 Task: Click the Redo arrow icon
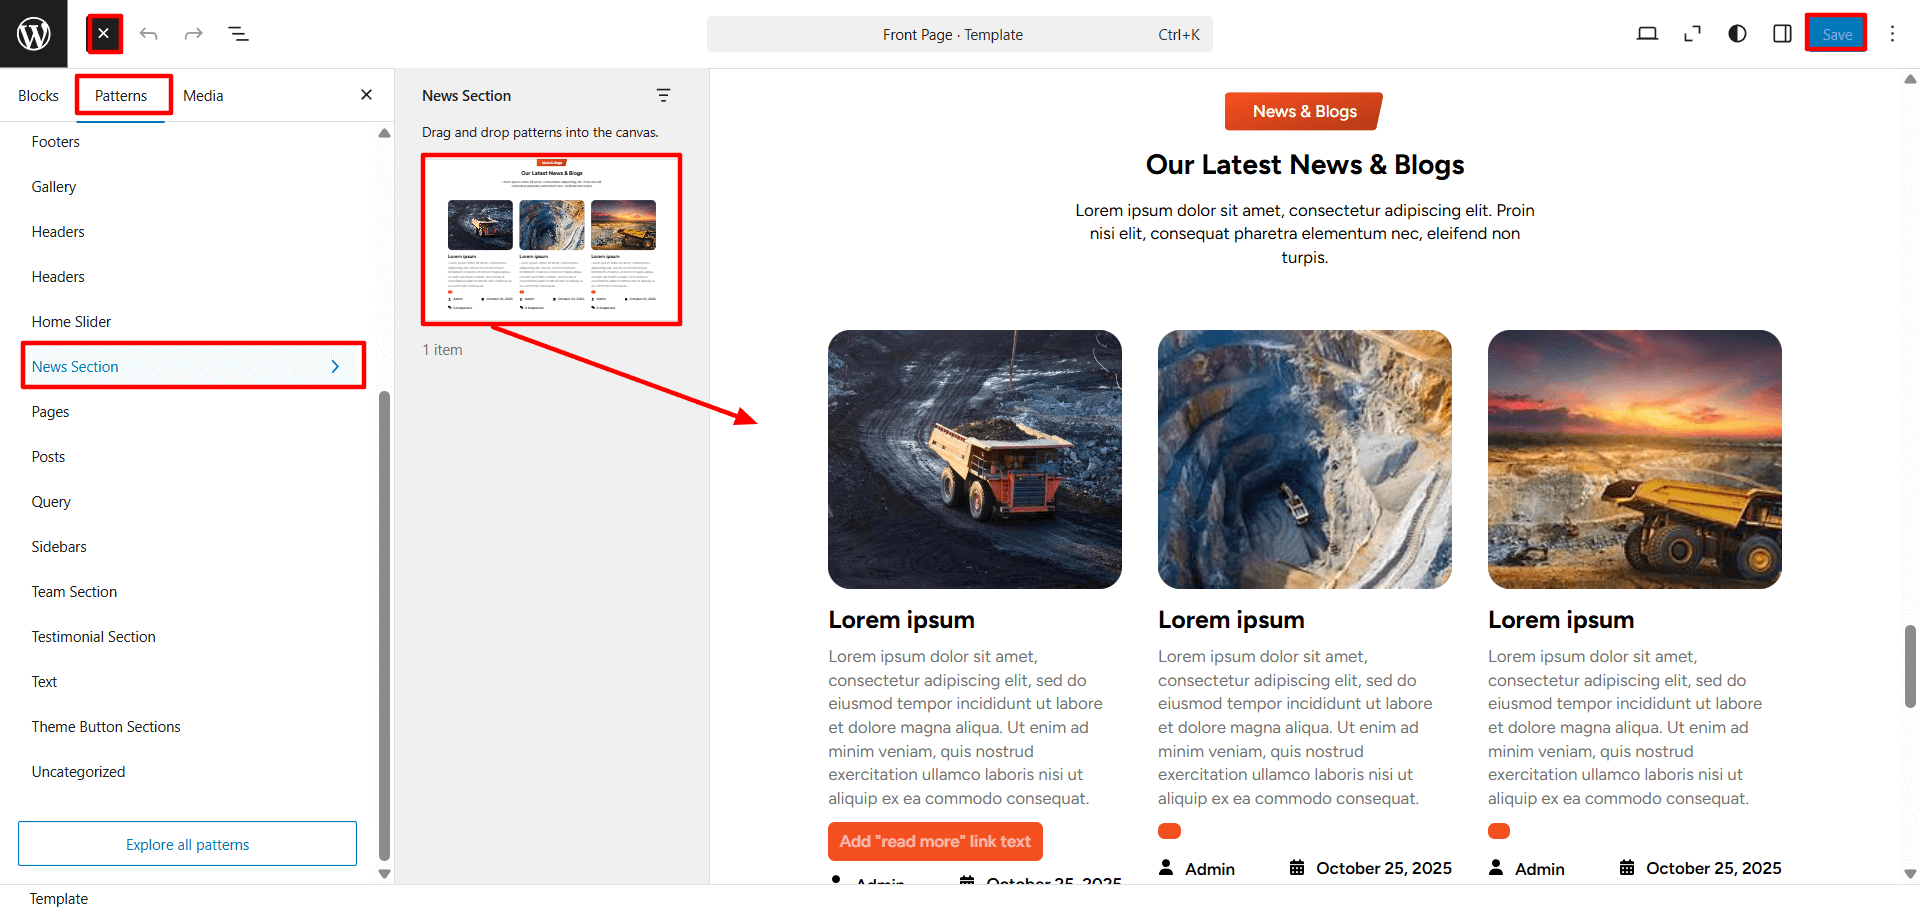193,34
